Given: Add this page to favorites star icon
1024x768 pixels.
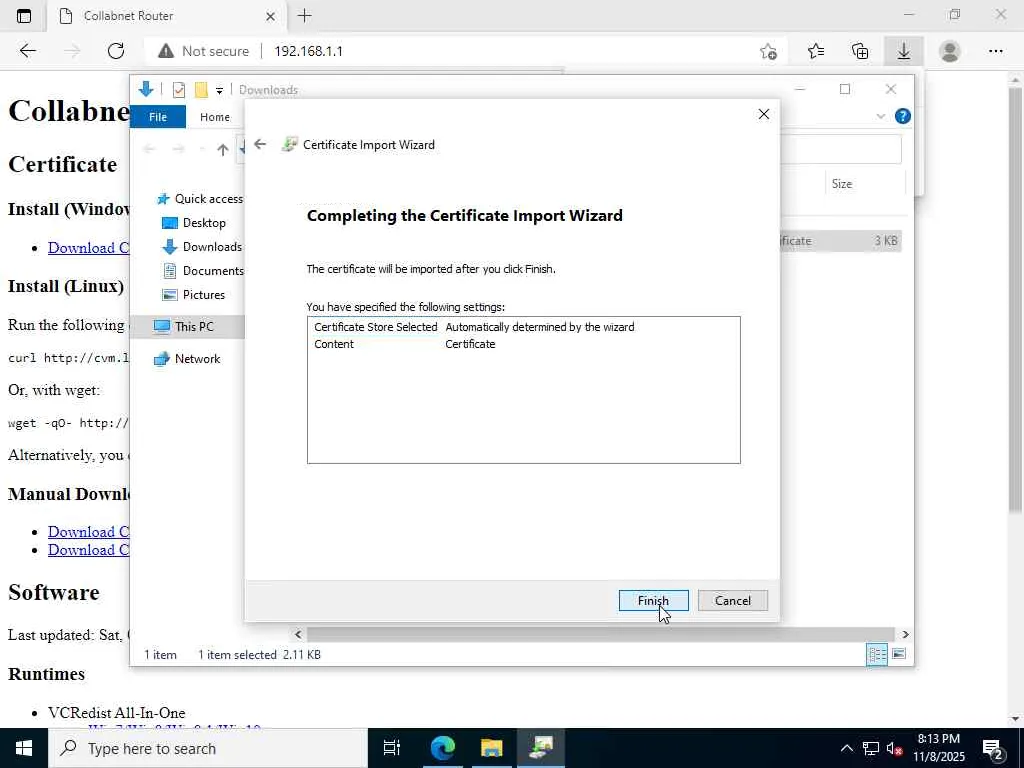Looking at the screenshot, I should click(768, 51).
